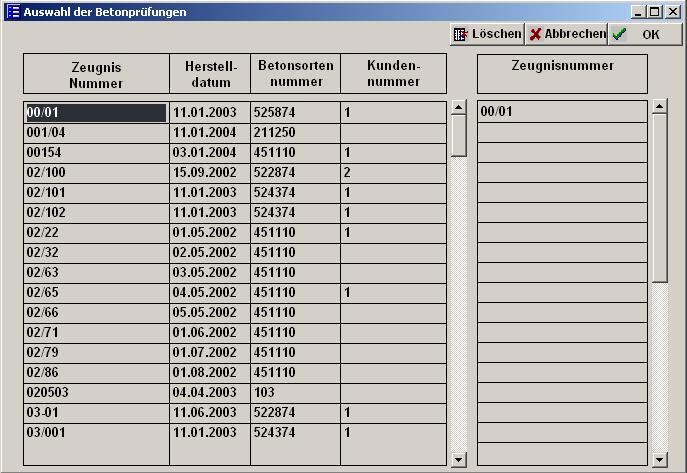Screen dimensions: 687x473
Task: Click the Kundennummer column header
Action: point(394,74)
